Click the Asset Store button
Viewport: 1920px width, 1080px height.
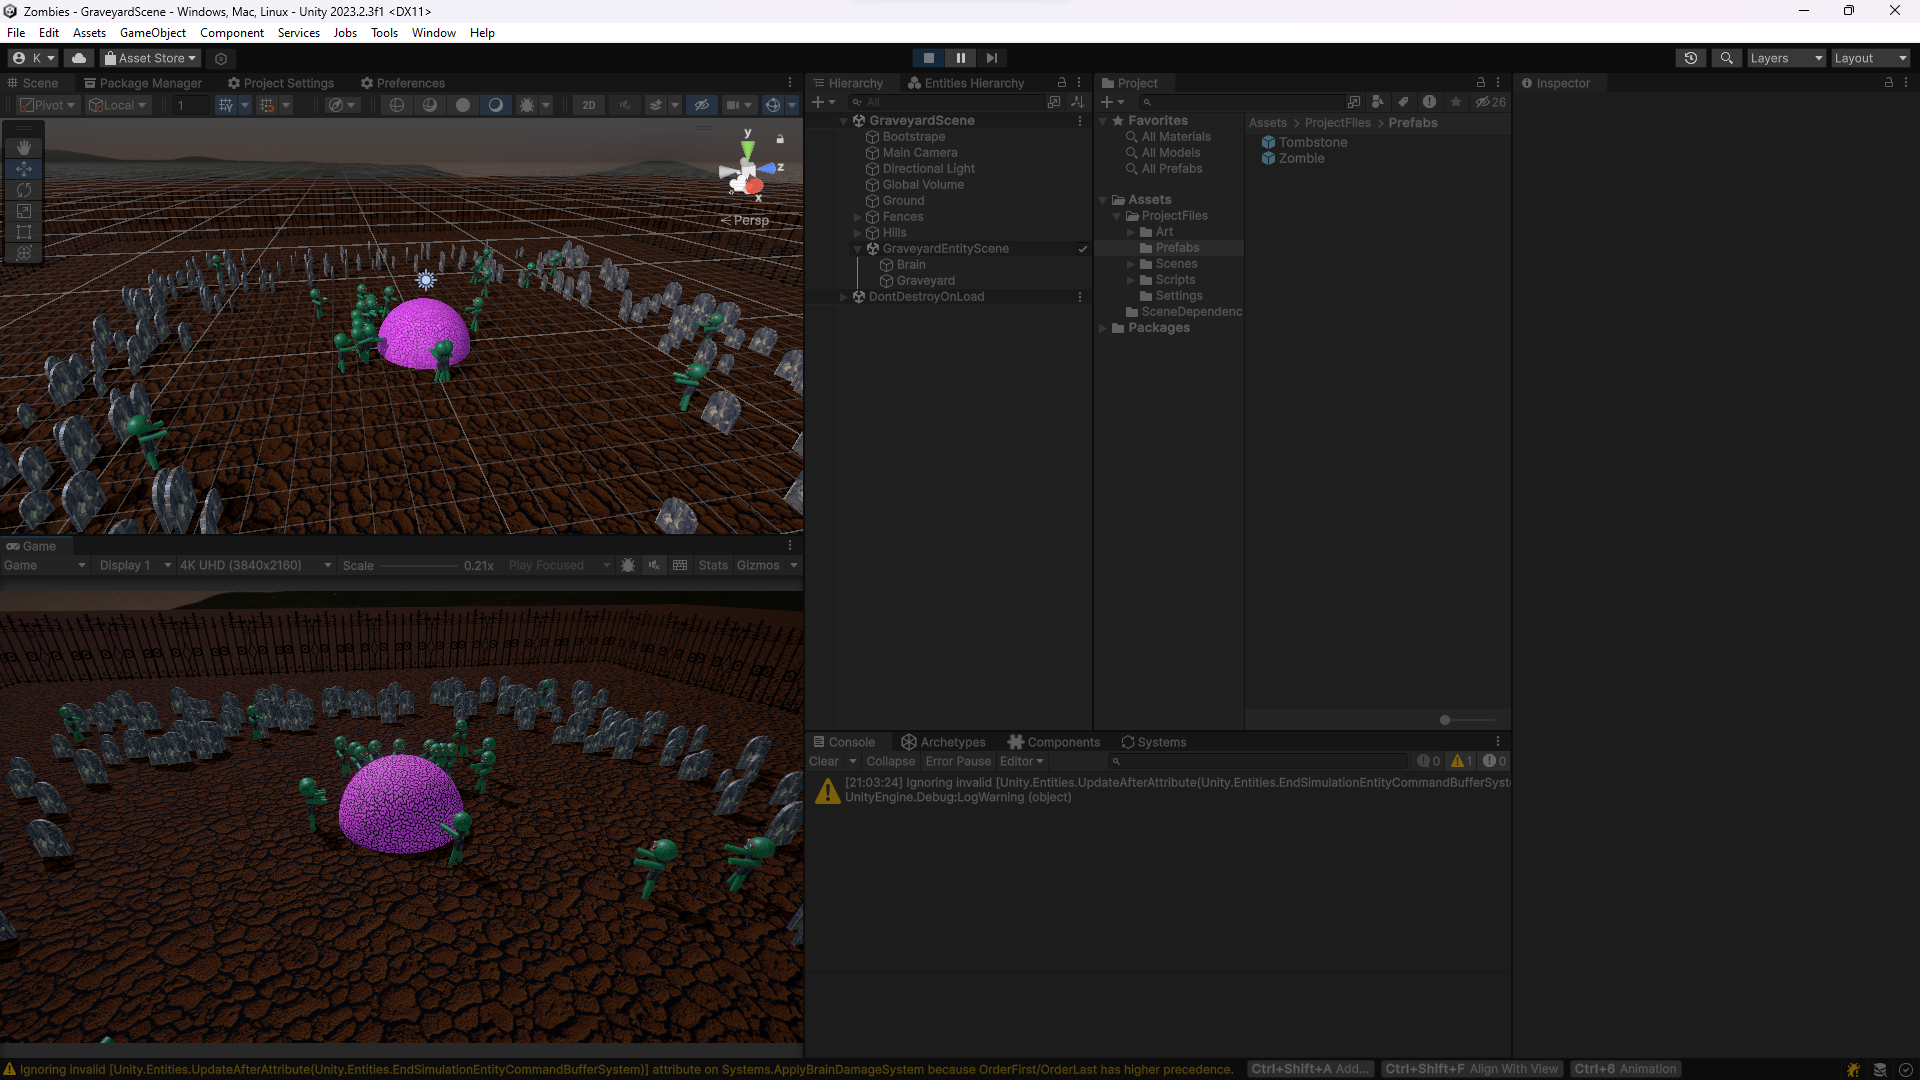point(150,58)
